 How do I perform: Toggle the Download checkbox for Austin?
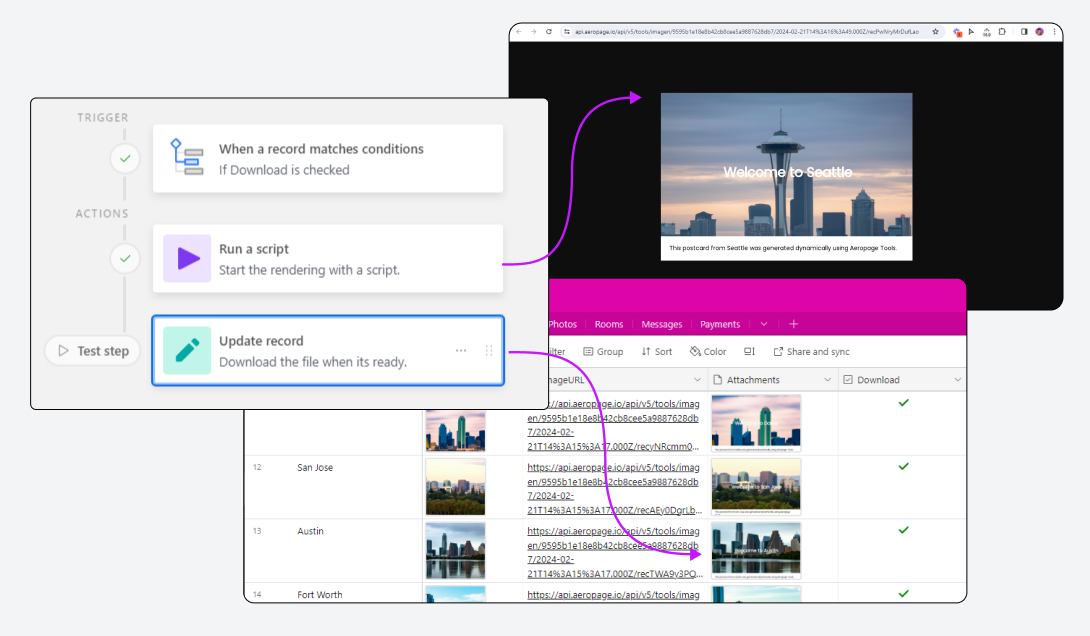[x=904, y=530]
